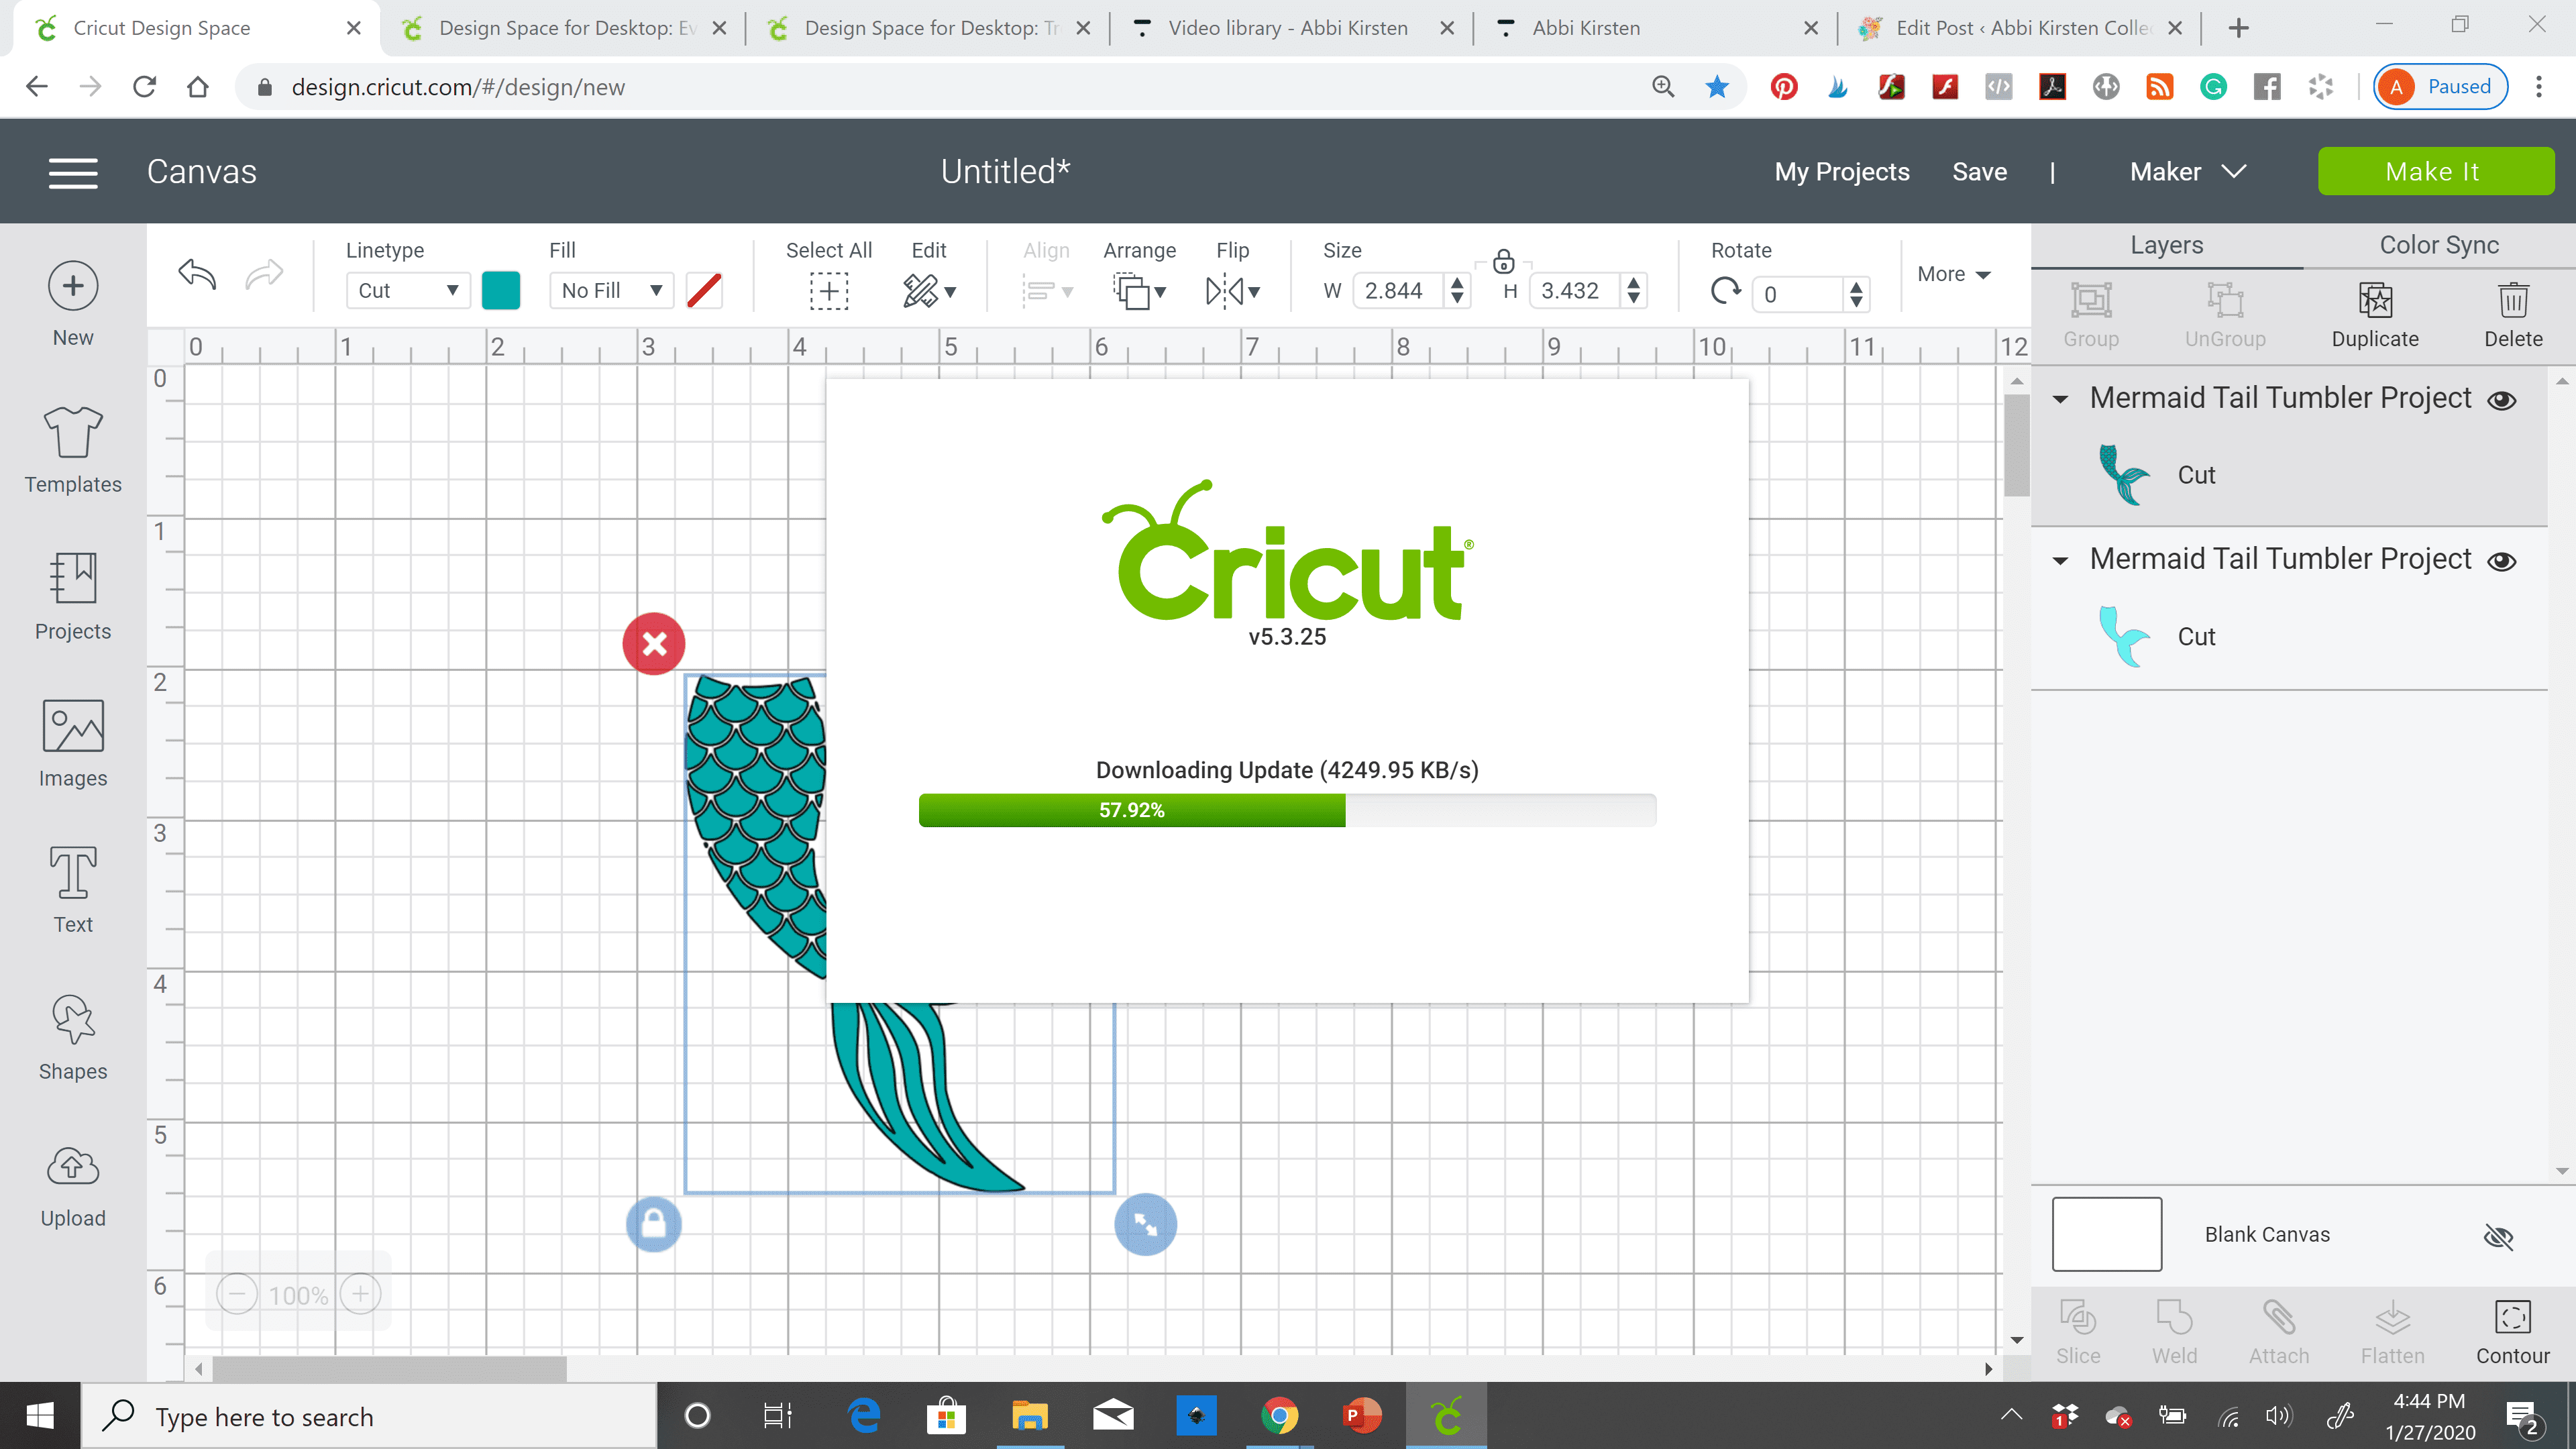
Task: Select the Text tool
Action: point(73,890)
